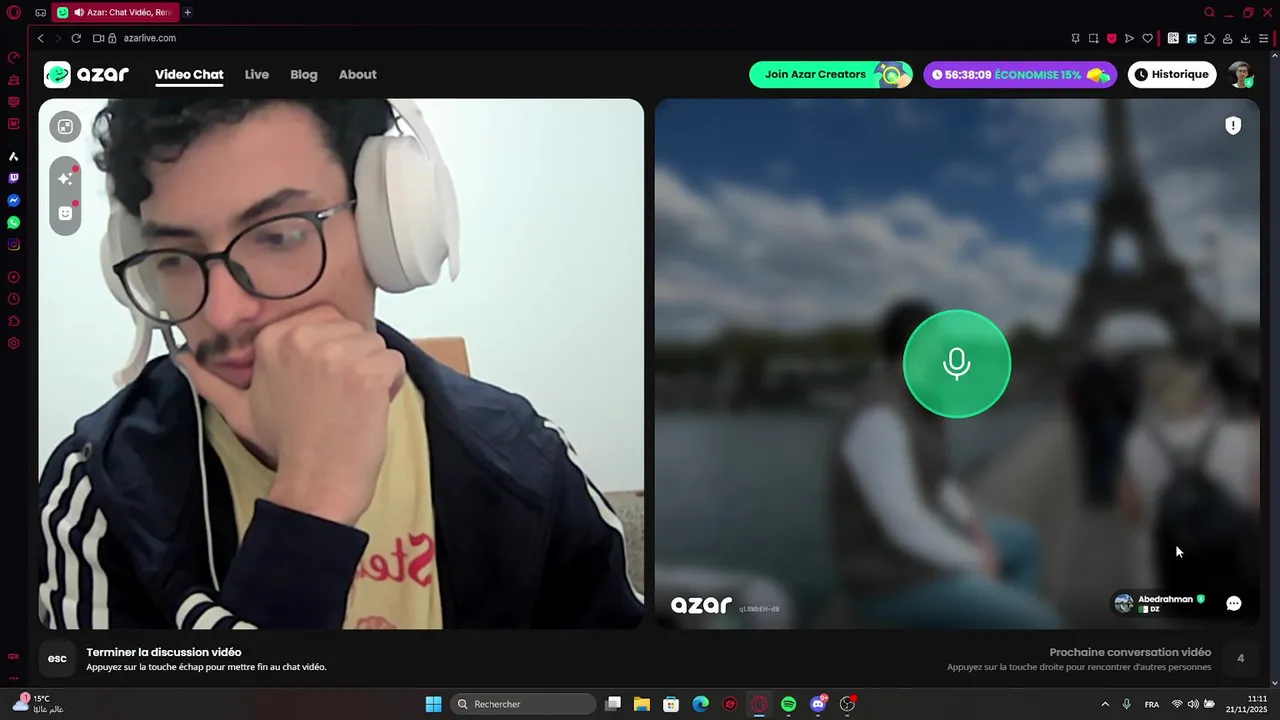Open GX Control speedometer in sidebar
The width and height of the screenshot is (1280, 720).
click(14, 57)
